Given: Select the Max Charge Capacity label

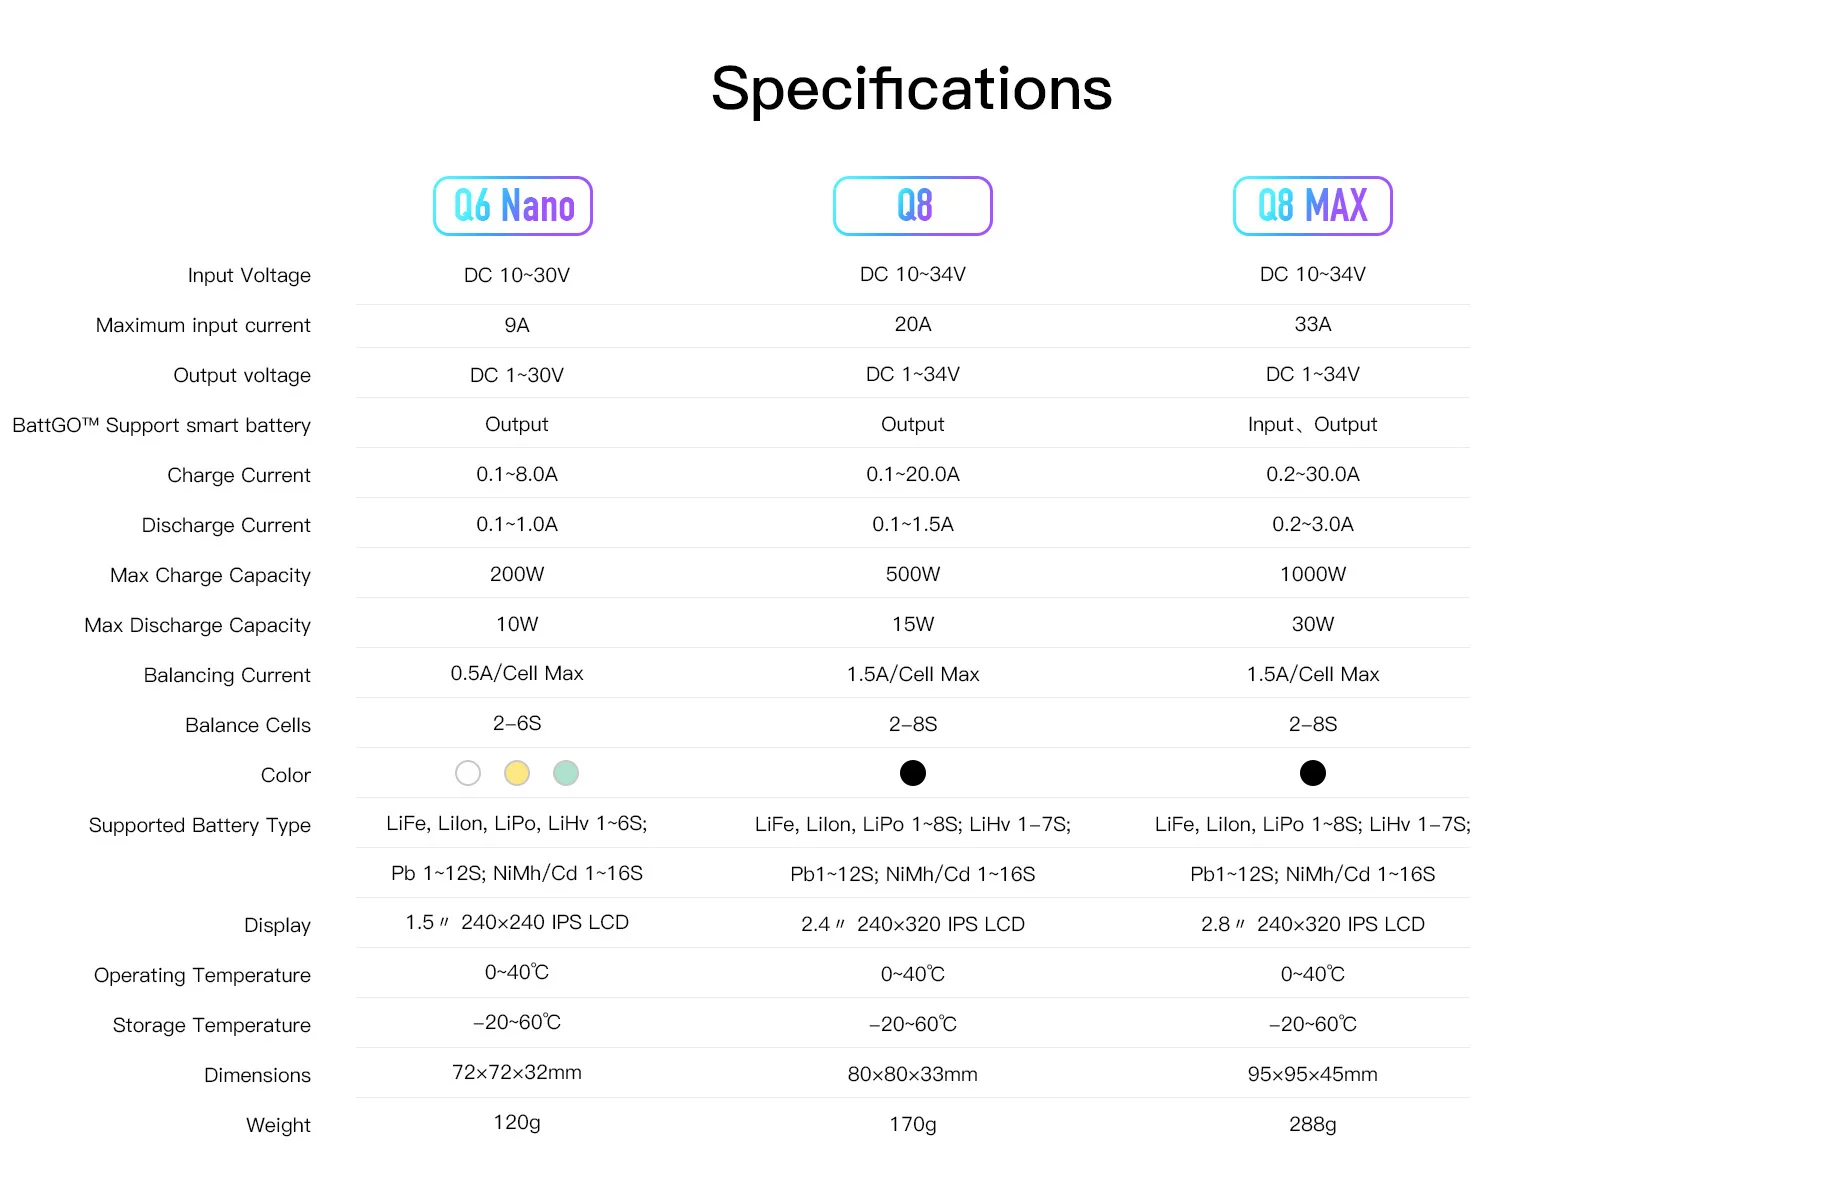Looking at the screenshot, I should coord(210,575).
